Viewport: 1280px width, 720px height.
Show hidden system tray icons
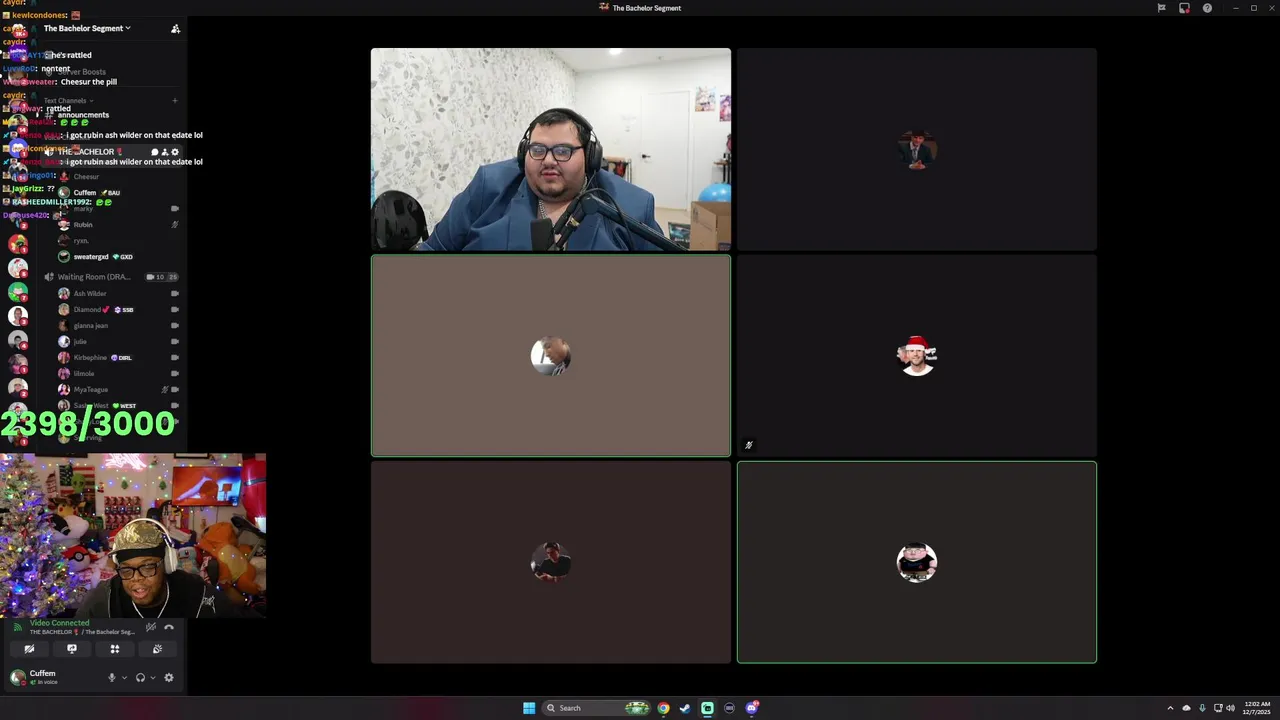pyautogui.click(x=1170, y=708)
